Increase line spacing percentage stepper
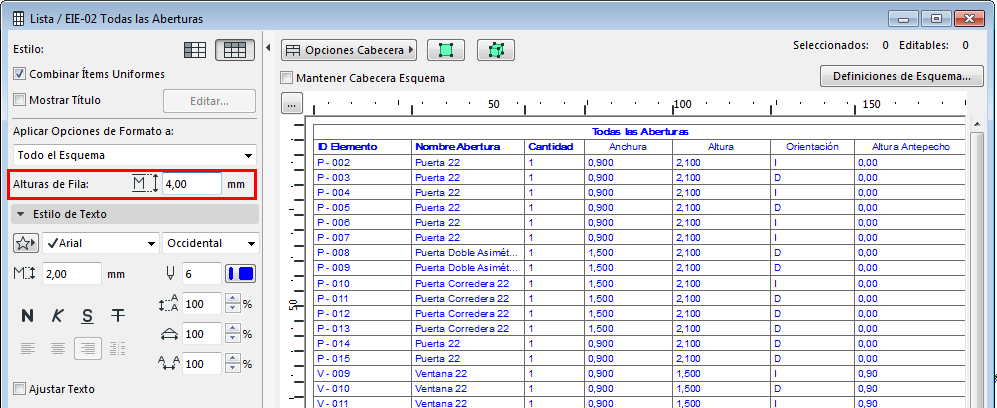Screen dimensions: 997x408 233,299
